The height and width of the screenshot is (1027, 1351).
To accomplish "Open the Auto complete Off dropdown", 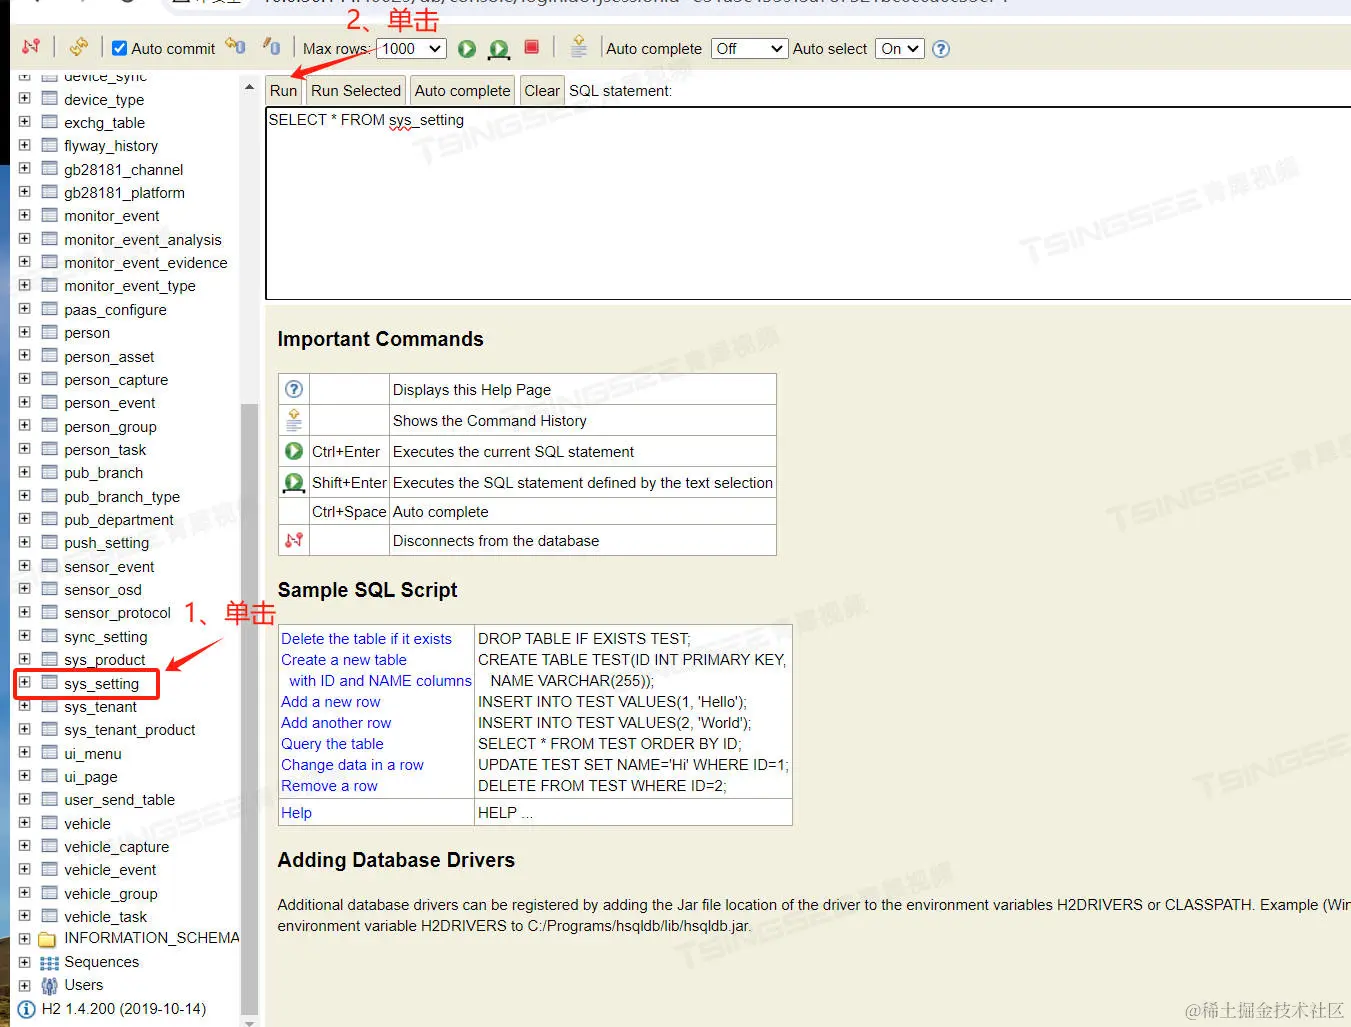I will (x=749, y=48).
